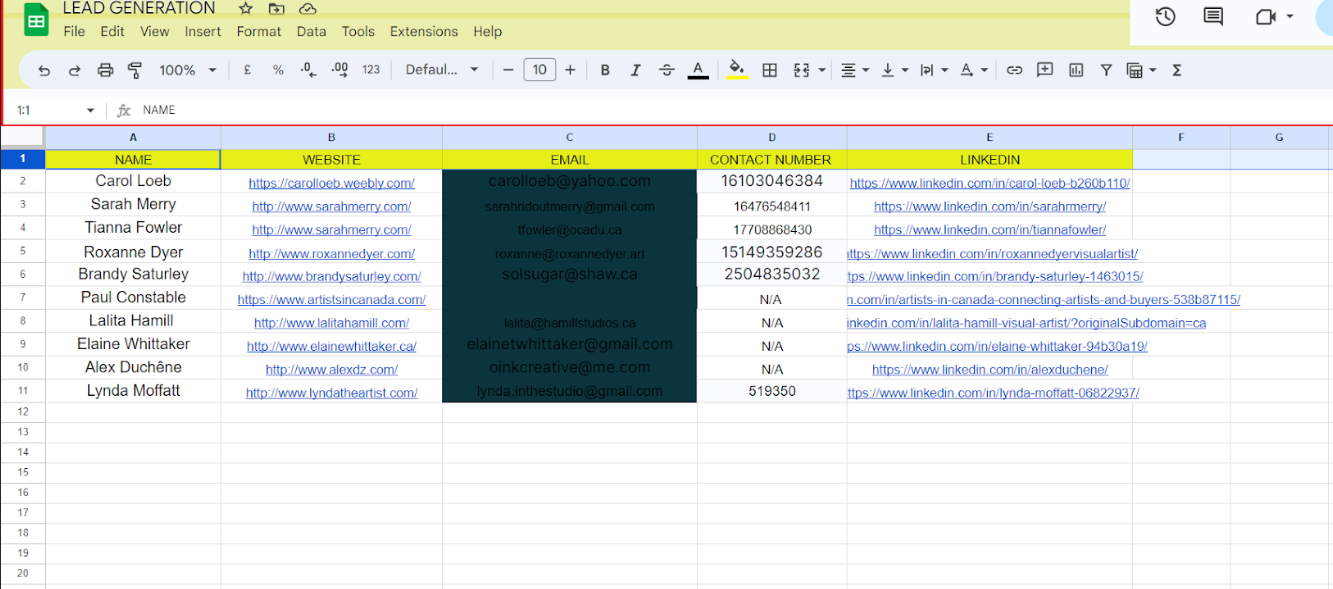Open the roxannedyer.com website link
Viewport: 1333px width, 589px height.
331,254
